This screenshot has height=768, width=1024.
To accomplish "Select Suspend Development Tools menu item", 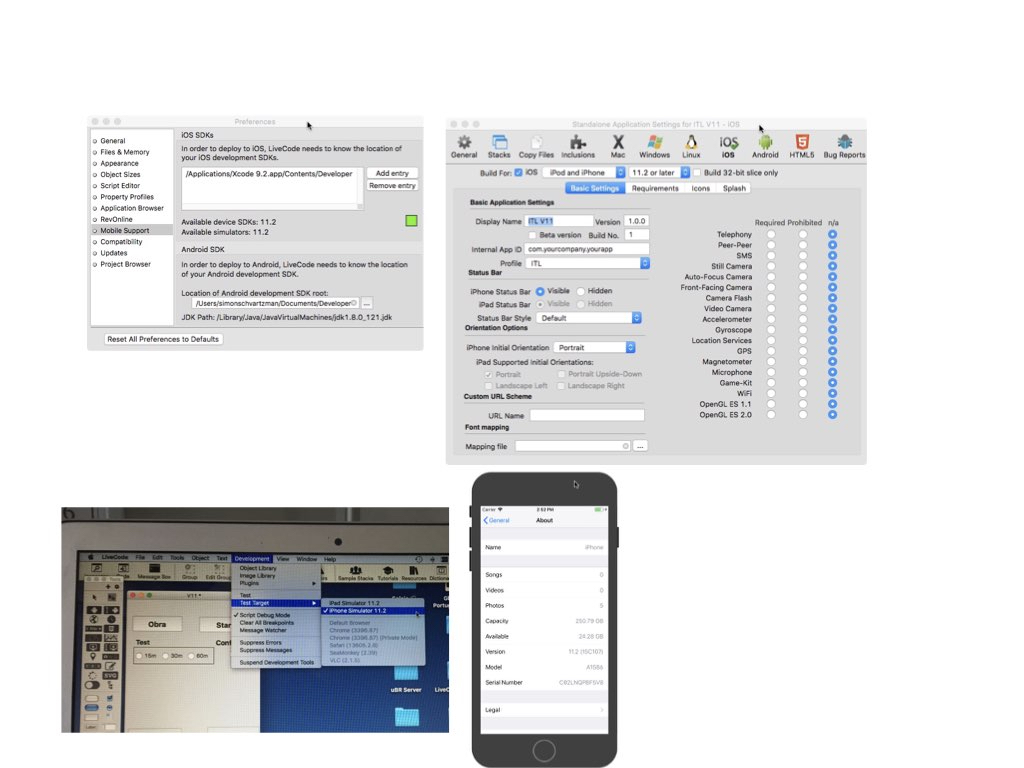I will click(x=276, y=662).
